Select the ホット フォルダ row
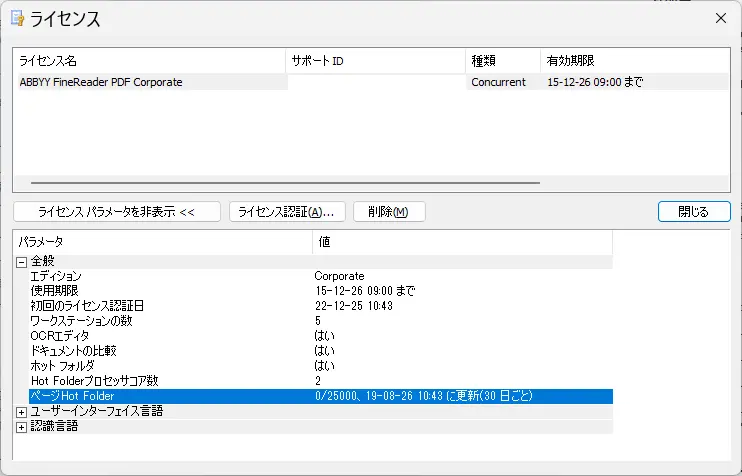The height and width of the screenshot is (476, 742). (321, 366)
